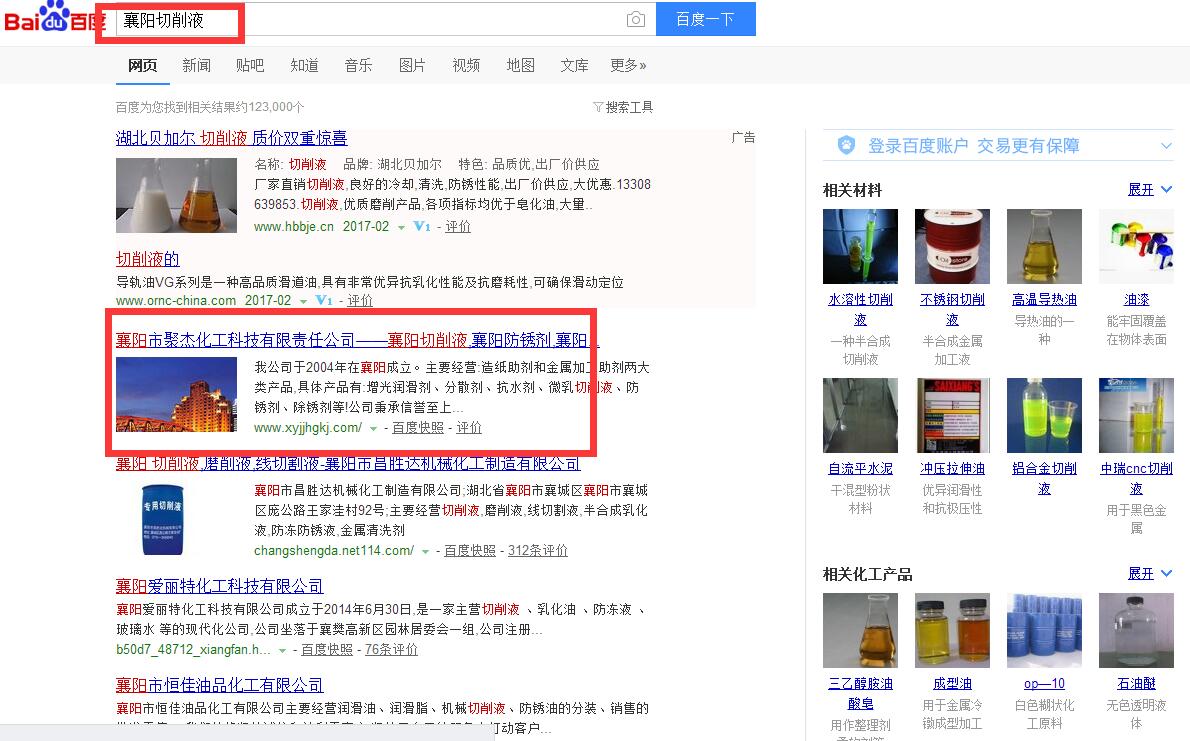
Task: Expand the 登录百度账户 banner chevron
Action: [1166, 146]
